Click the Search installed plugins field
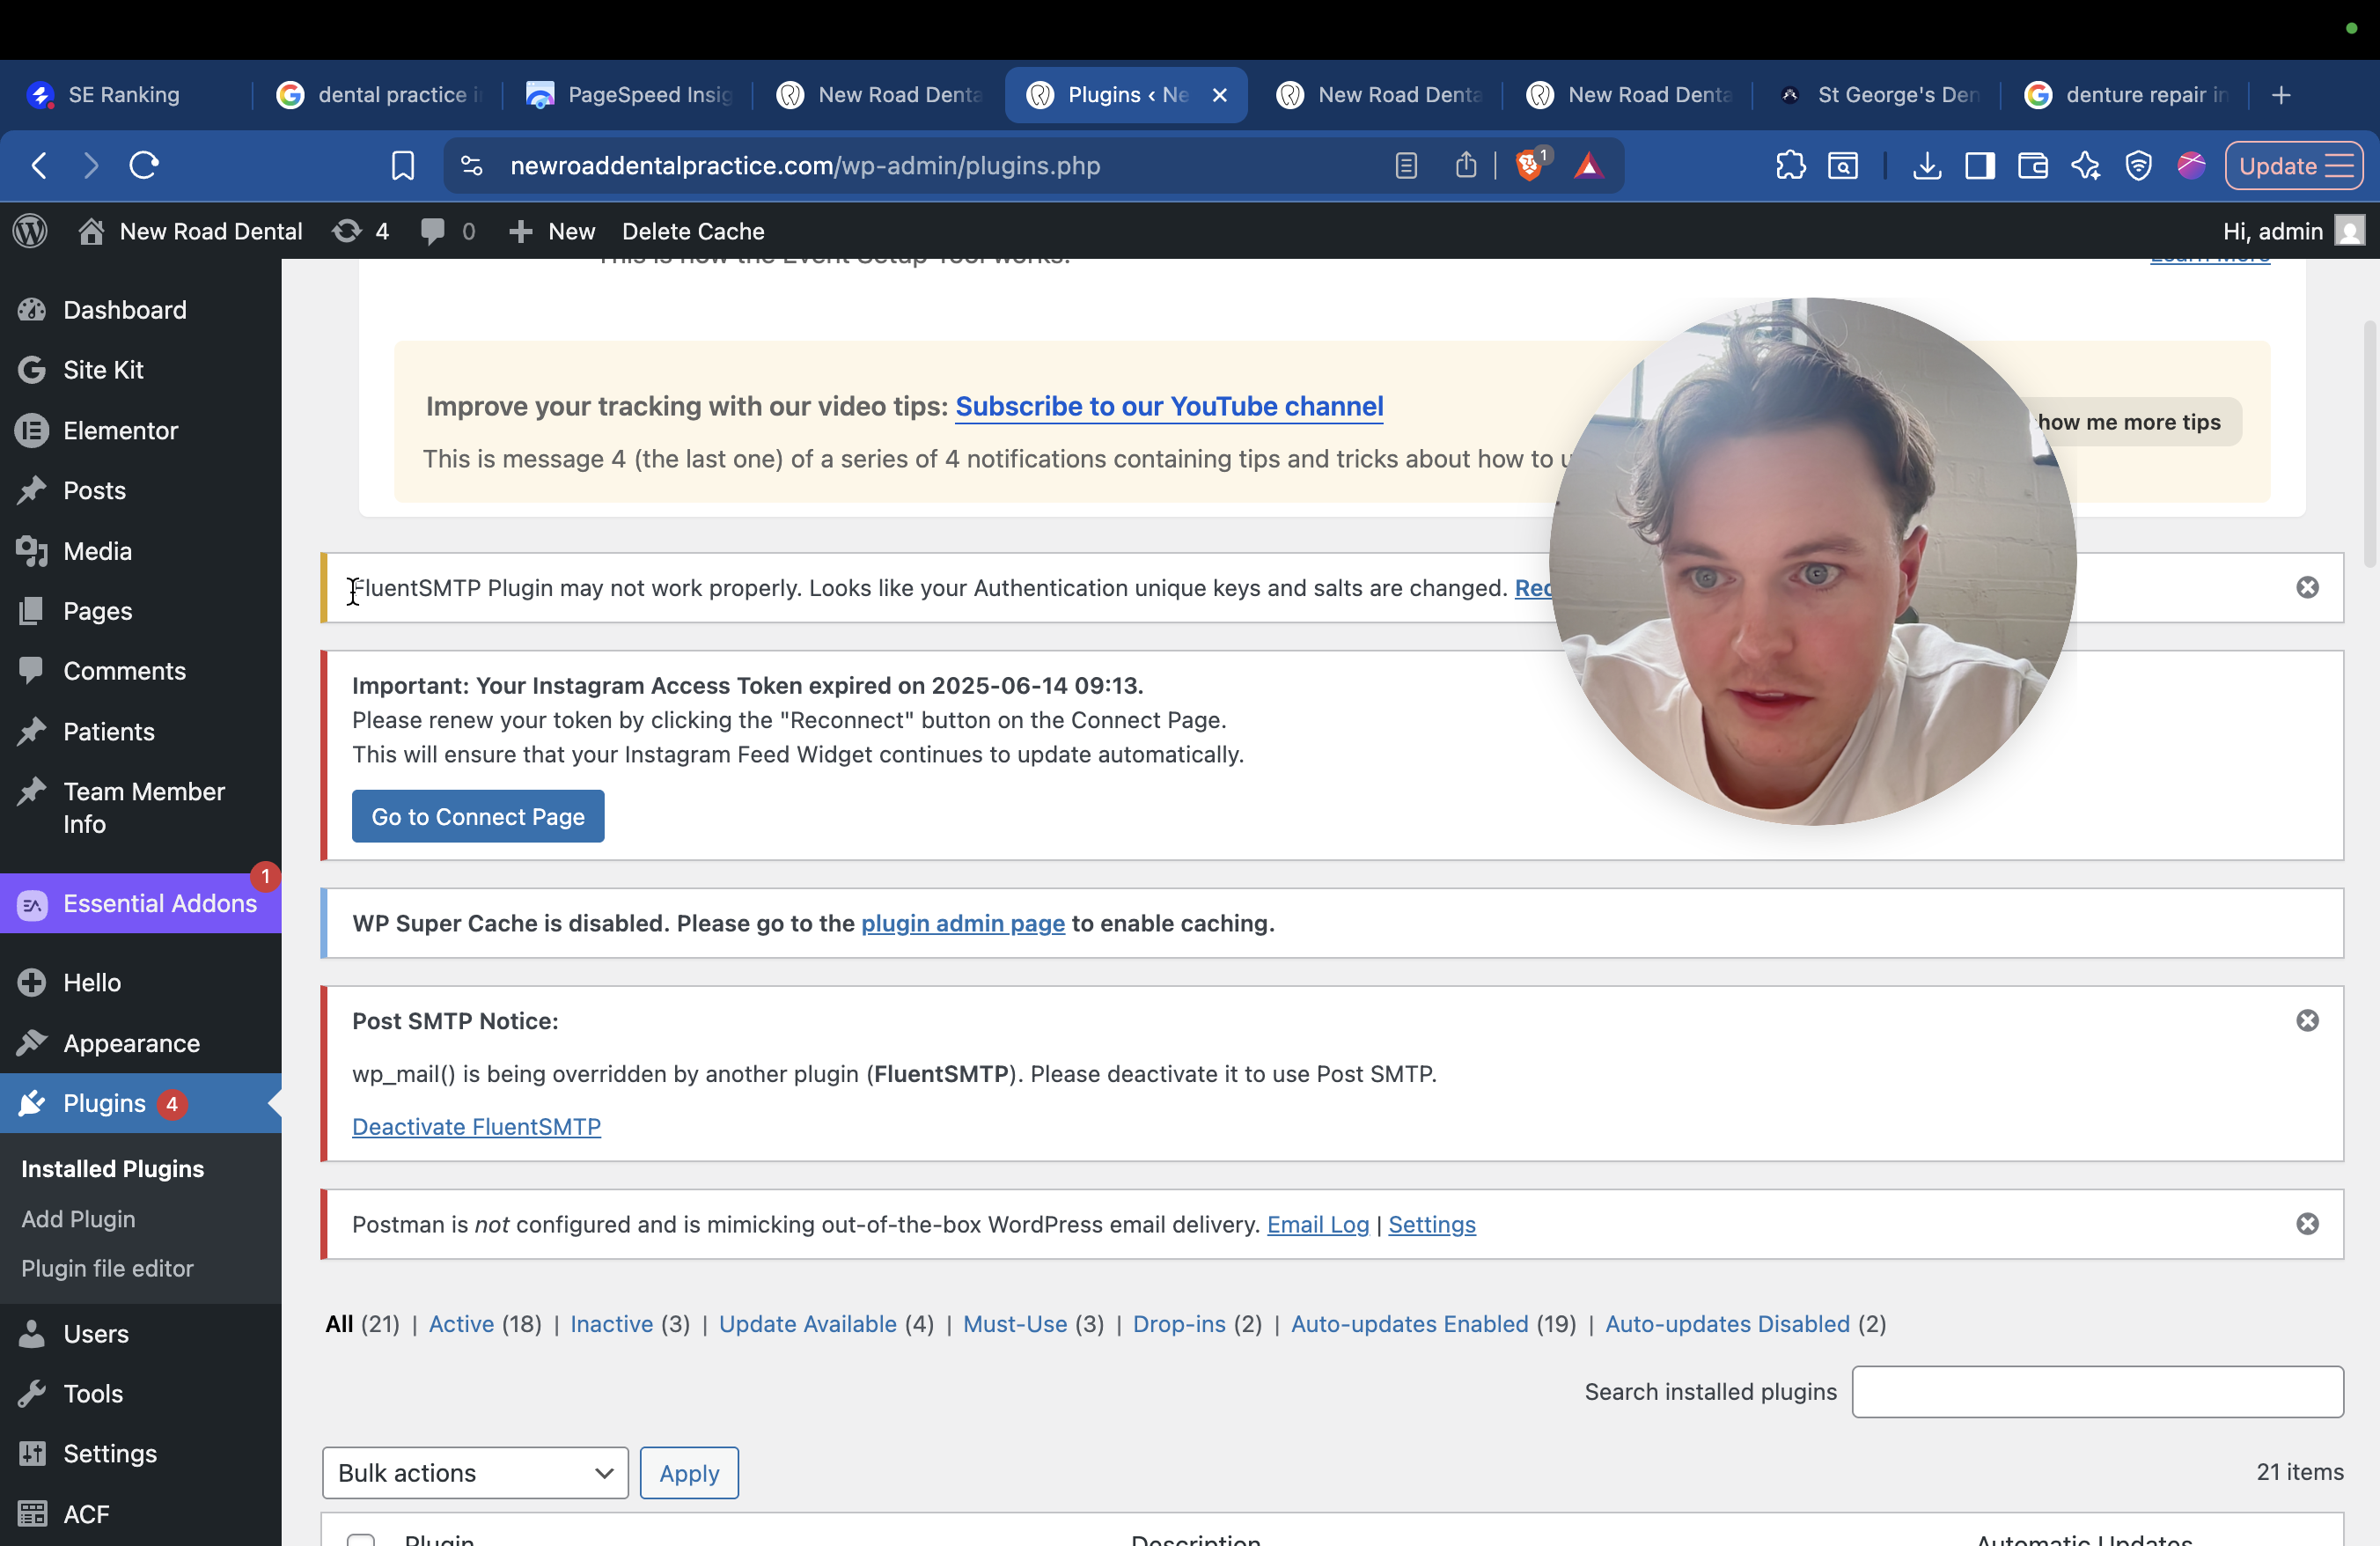 (2097, 1391)
